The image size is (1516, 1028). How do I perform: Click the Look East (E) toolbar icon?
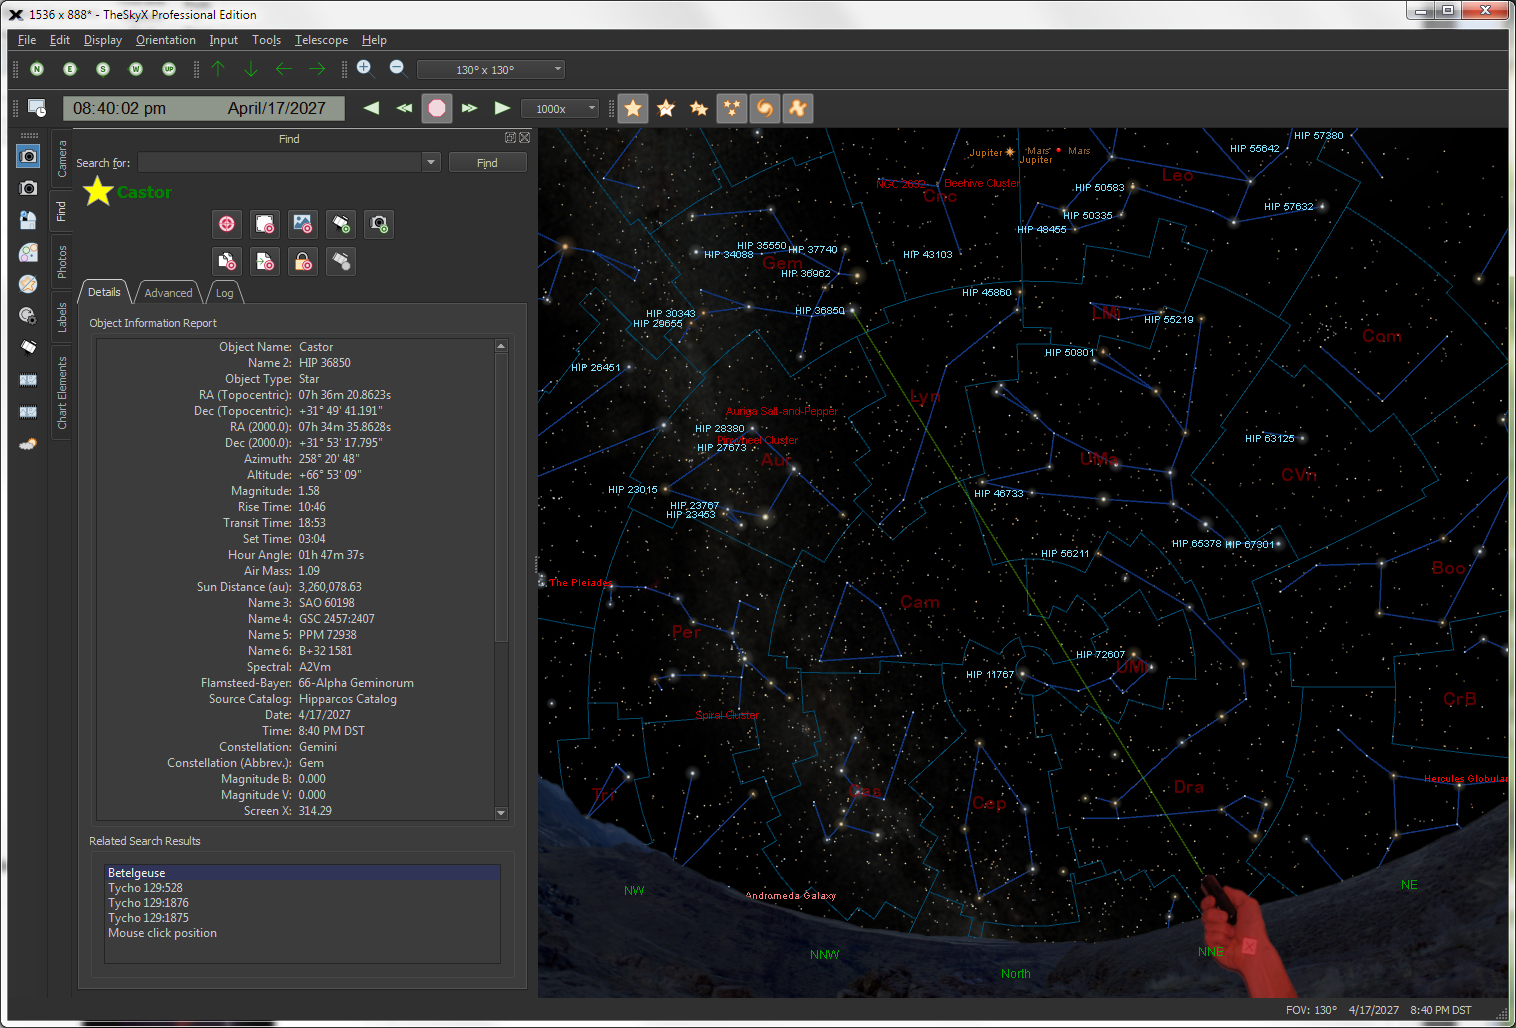70,69
